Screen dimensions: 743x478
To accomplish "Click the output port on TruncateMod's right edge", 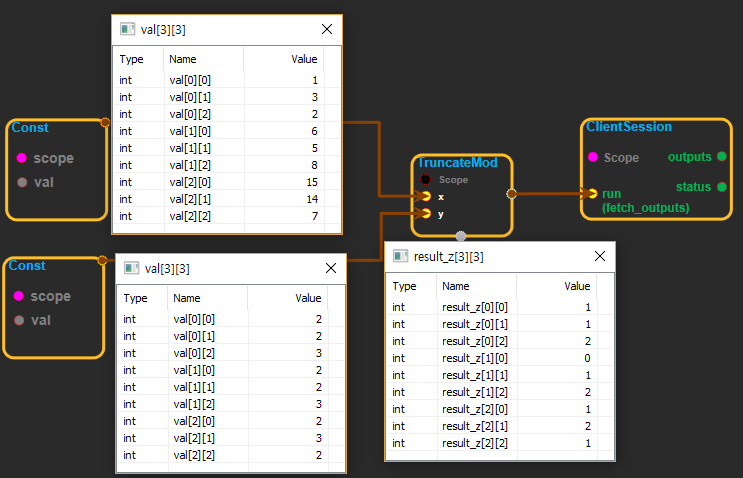I will pos(512,193).
